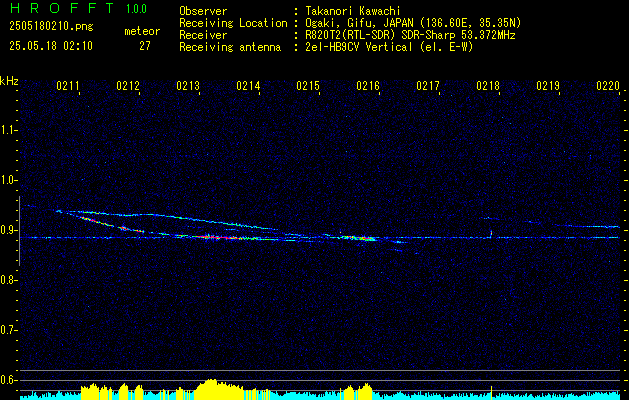The width and height of the screenshot is (629, 400).
Task: Click the 0219 time marker
Action: 548,86
